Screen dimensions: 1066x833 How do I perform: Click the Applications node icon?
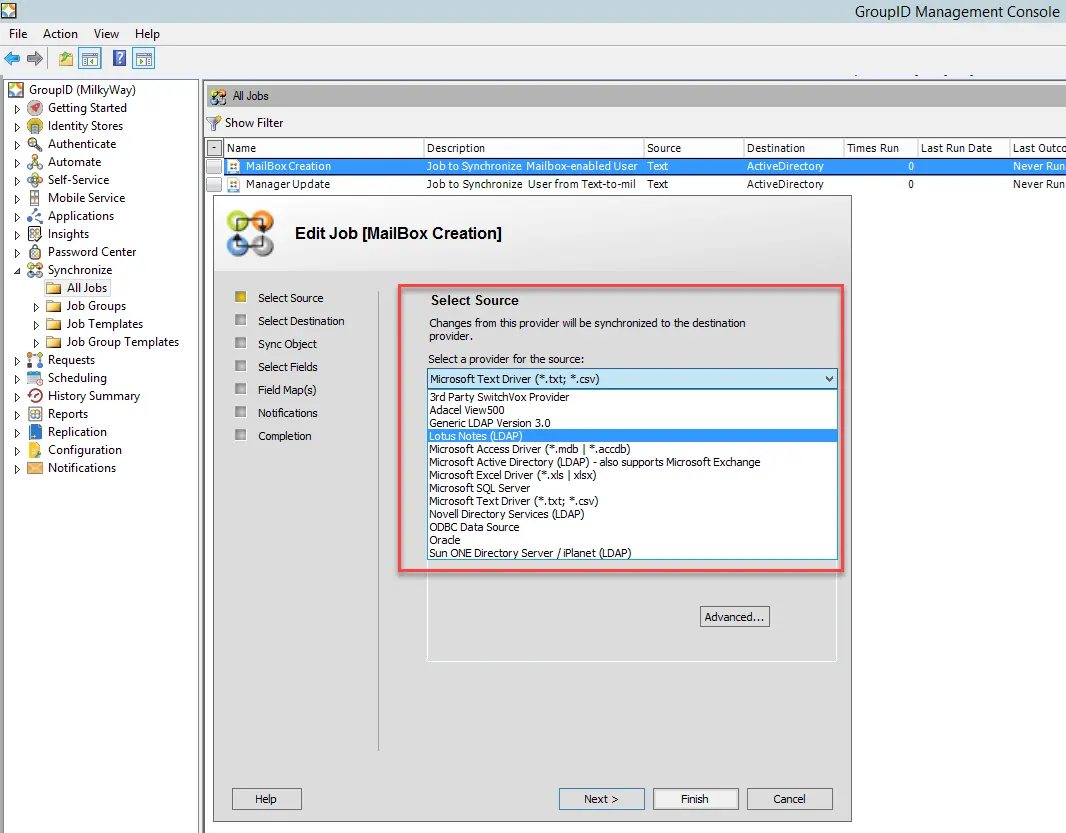35,216
